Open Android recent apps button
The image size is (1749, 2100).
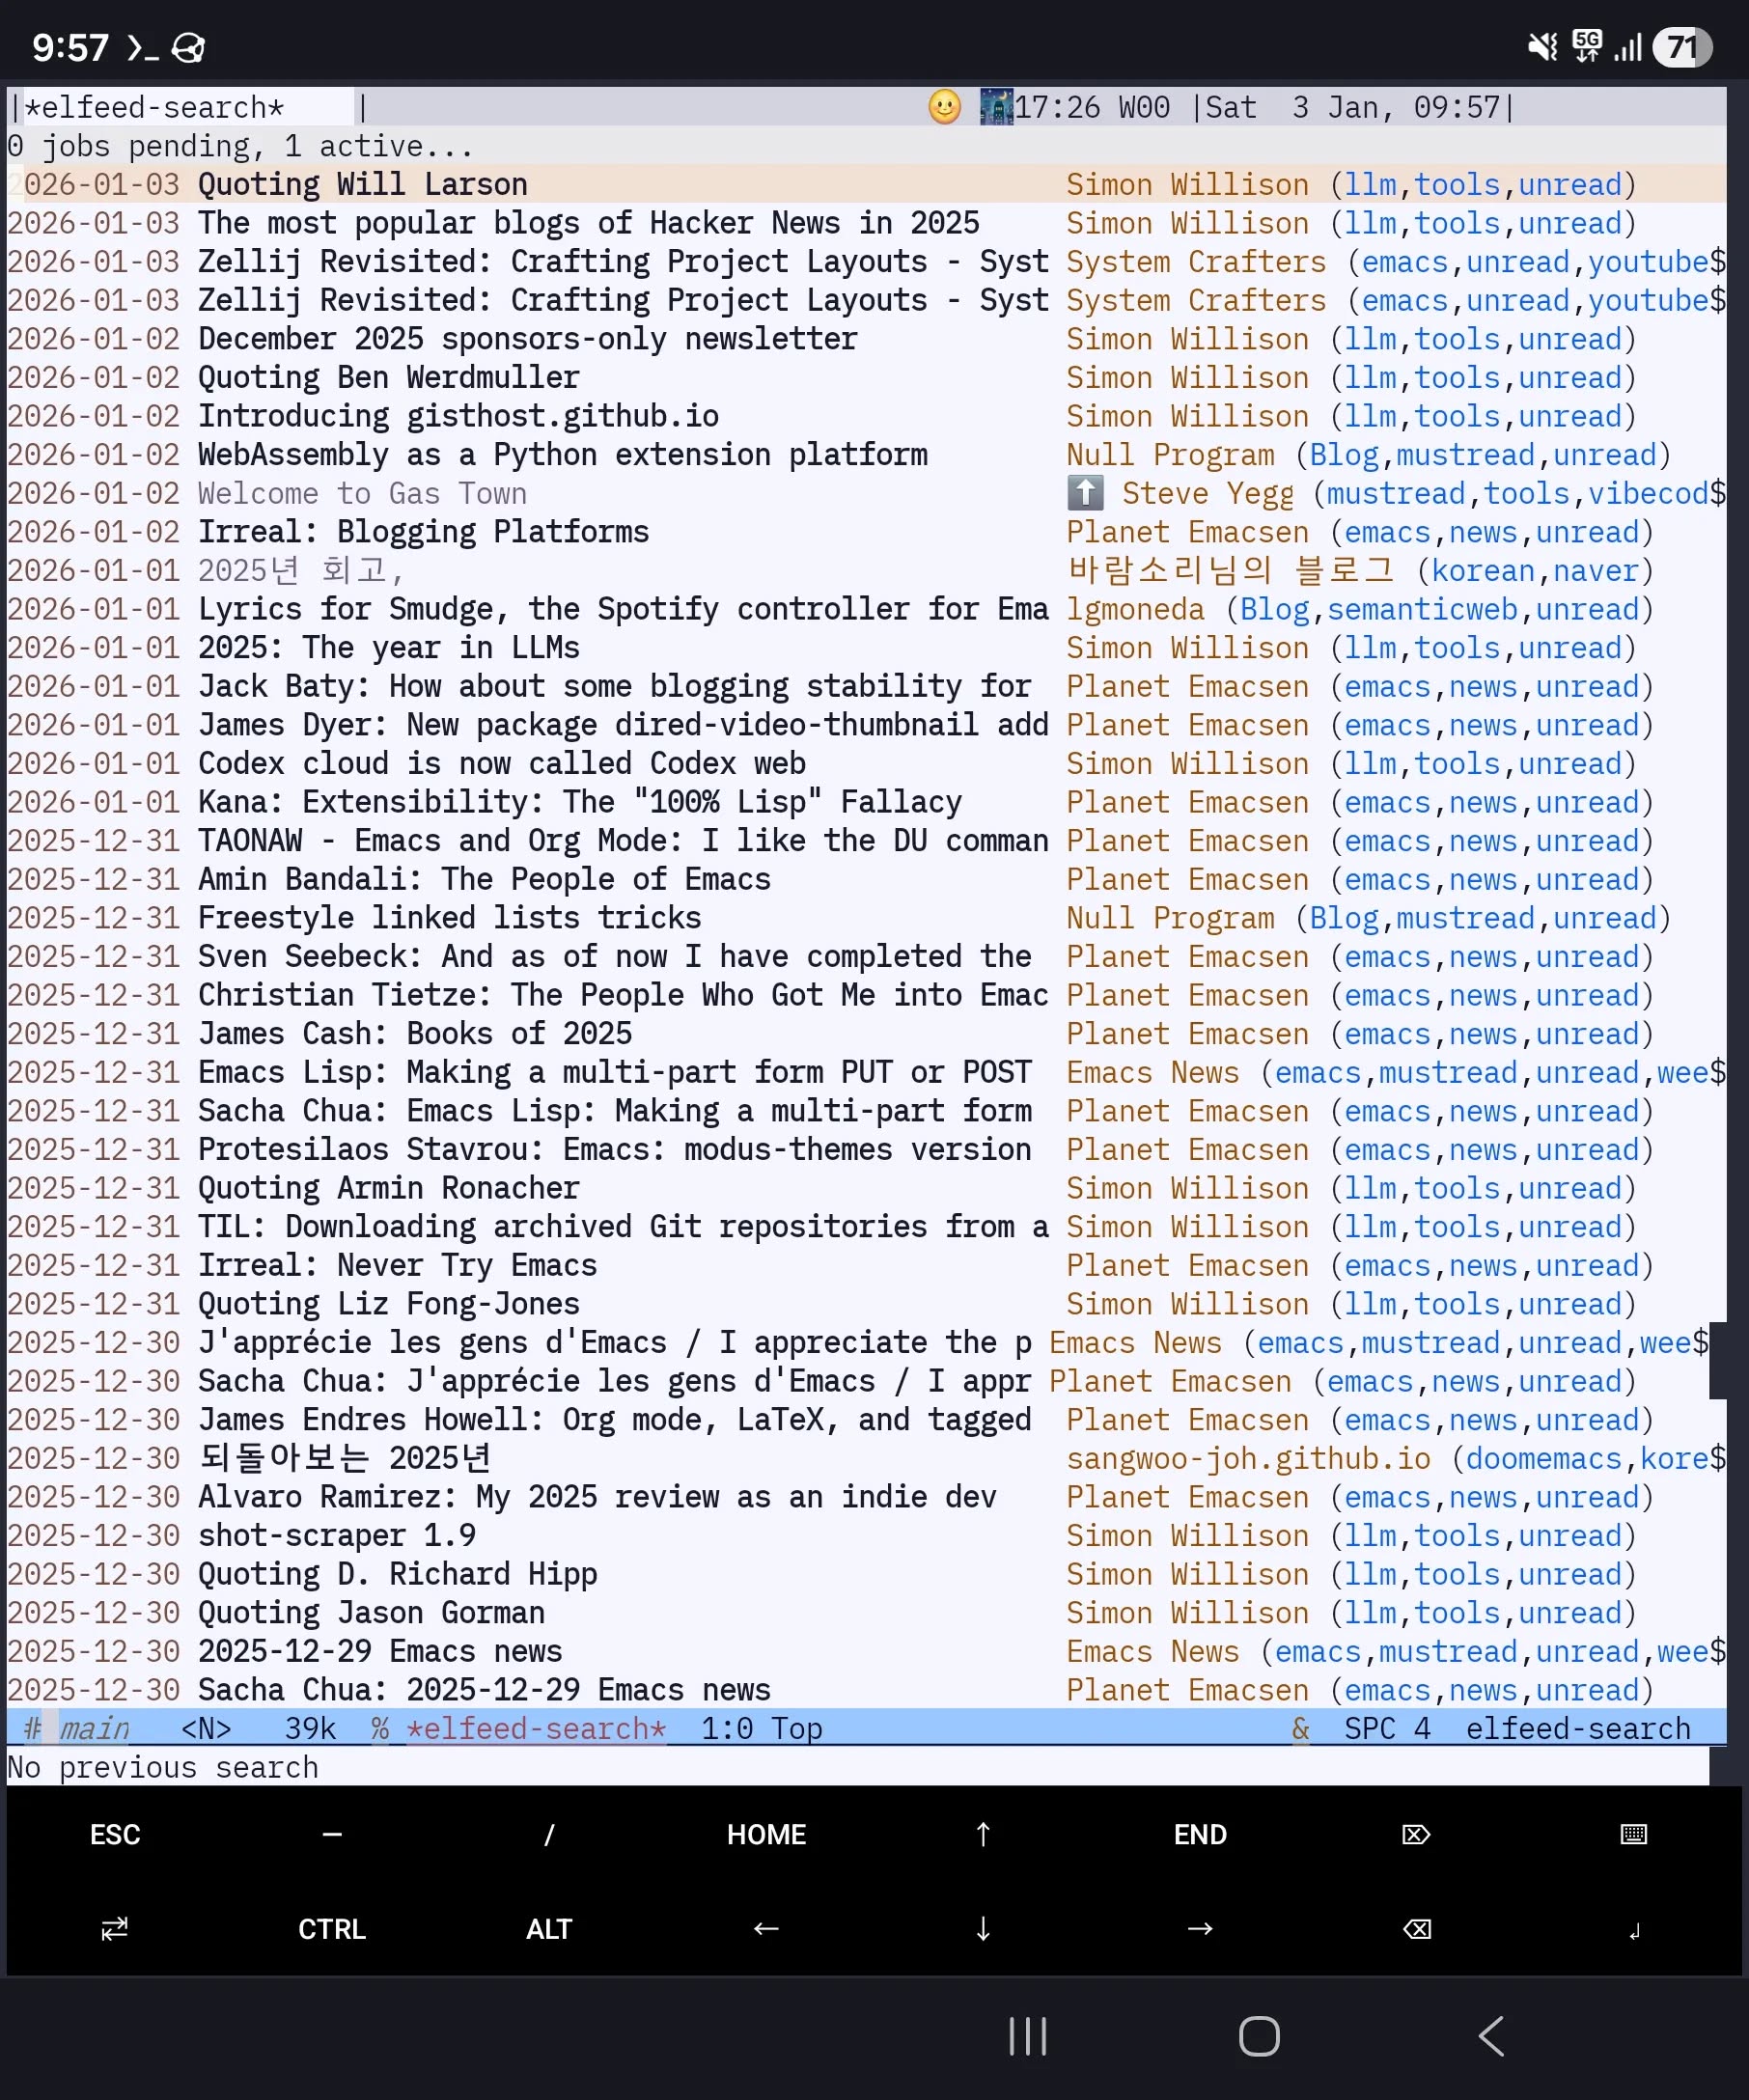tap(1027, 2036)
